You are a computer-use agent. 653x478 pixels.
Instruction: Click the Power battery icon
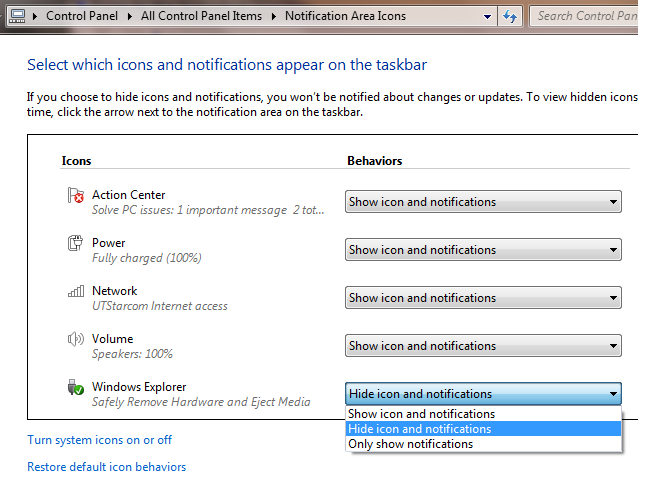tap(75, 243)
